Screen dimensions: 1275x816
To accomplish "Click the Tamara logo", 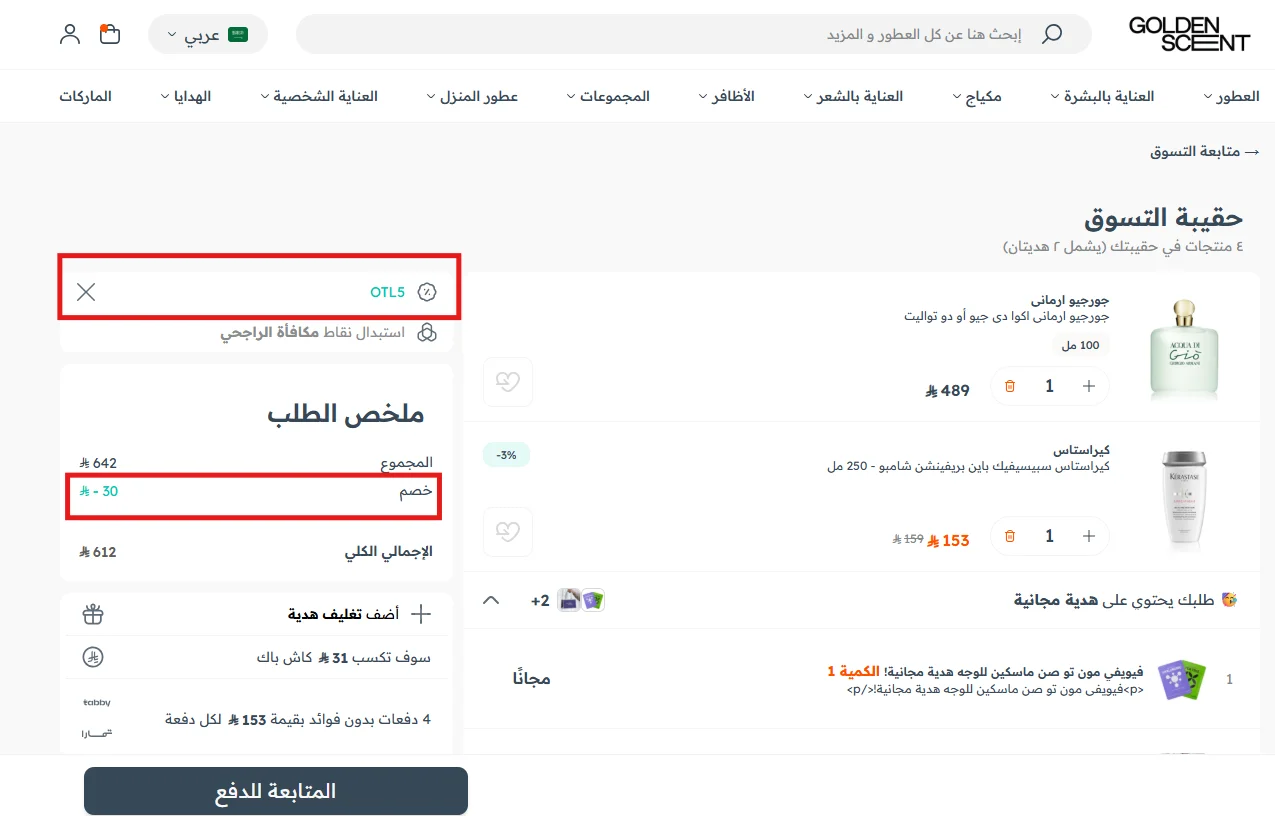I will [97, 733].
